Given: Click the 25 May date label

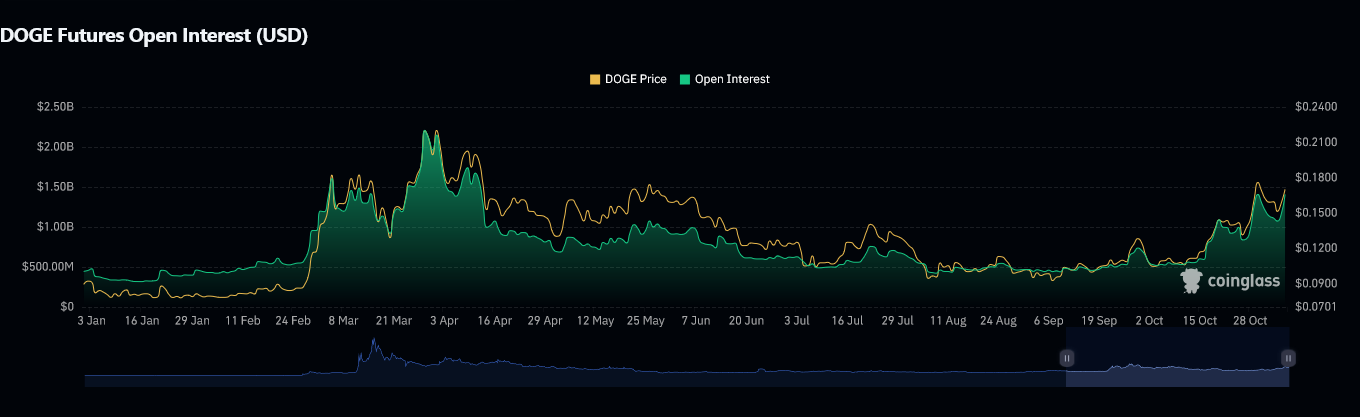Looking at the screenshot, I should (645, 321).
